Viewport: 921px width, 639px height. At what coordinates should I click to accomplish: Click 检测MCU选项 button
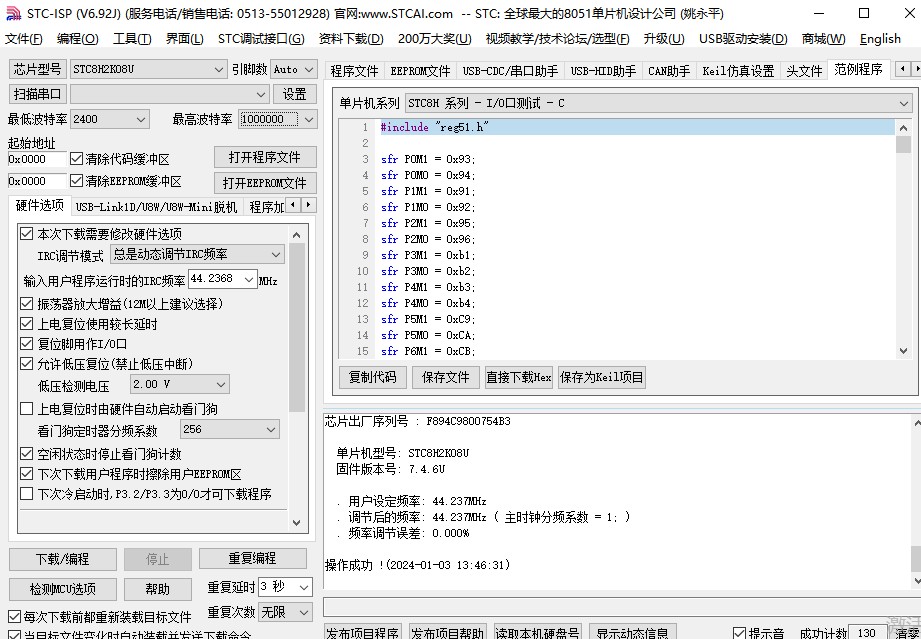tap(63, 589)
